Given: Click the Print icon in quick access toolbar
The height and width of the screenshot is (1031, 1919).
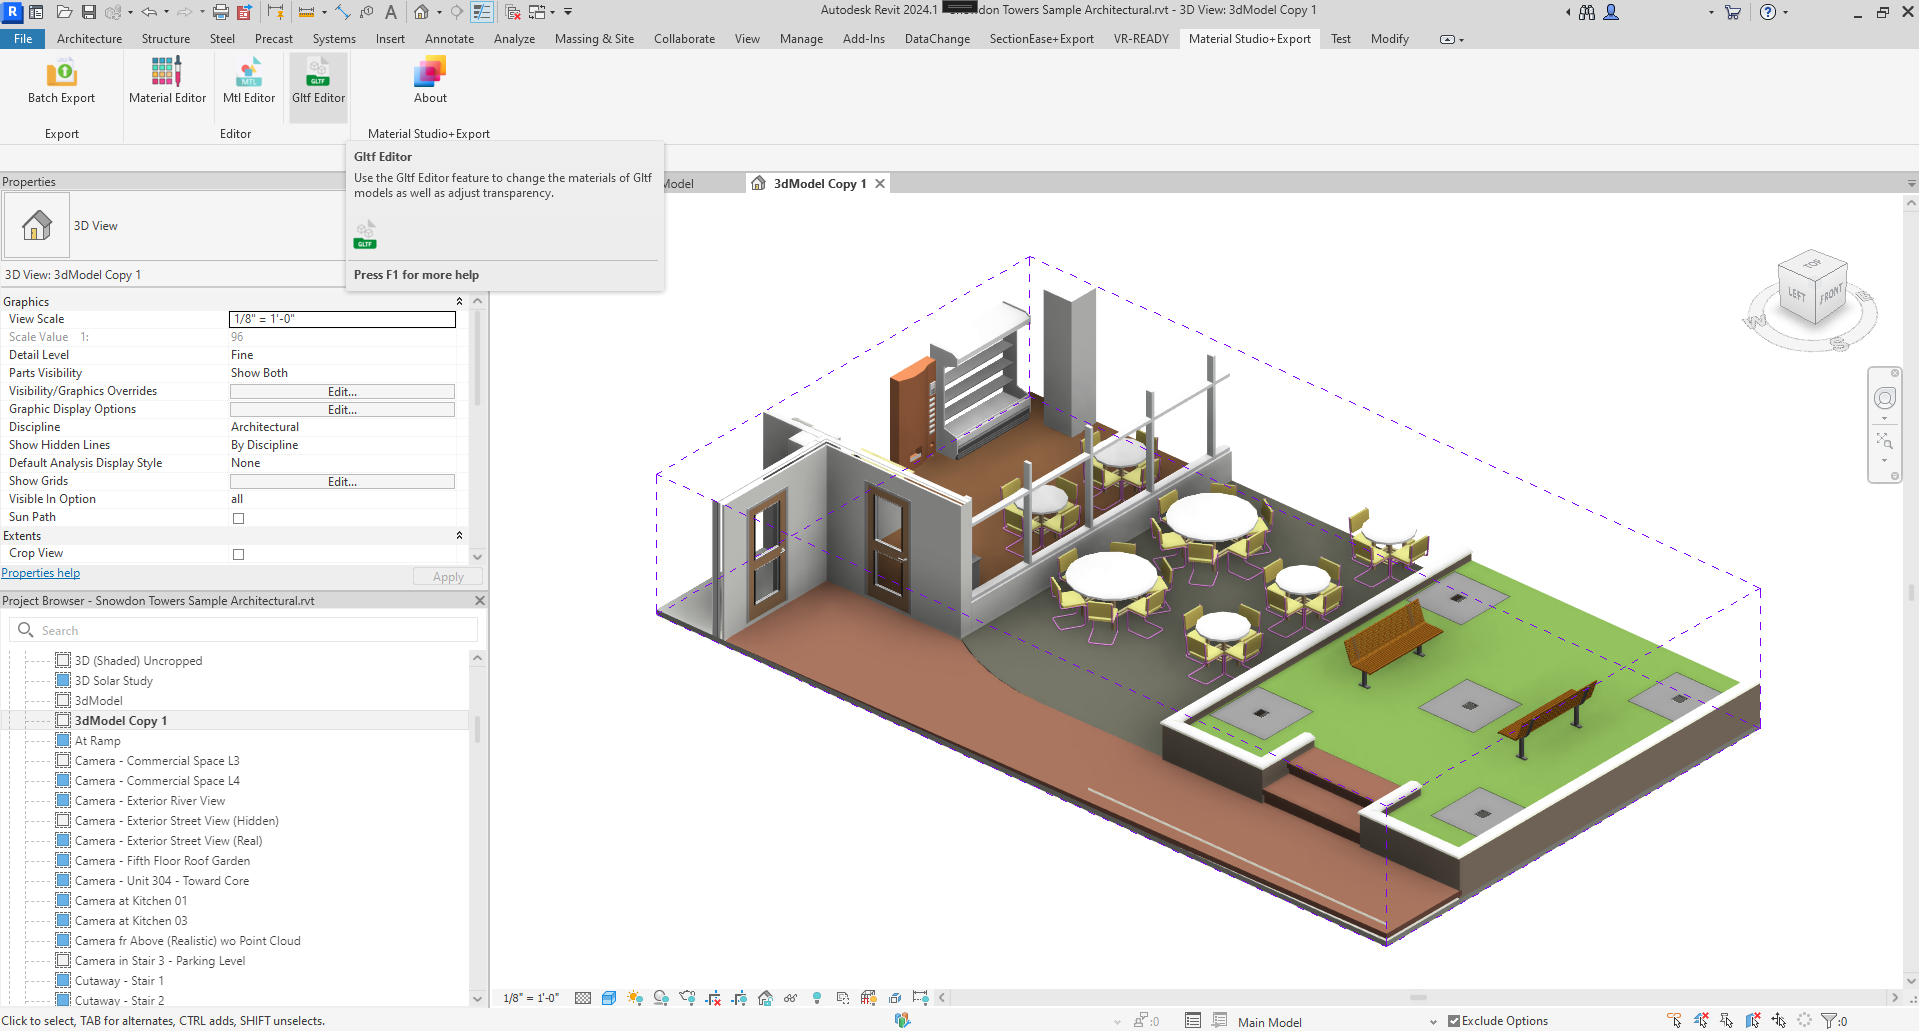Looking at the screenshot, I should click(x=220, y=12).
